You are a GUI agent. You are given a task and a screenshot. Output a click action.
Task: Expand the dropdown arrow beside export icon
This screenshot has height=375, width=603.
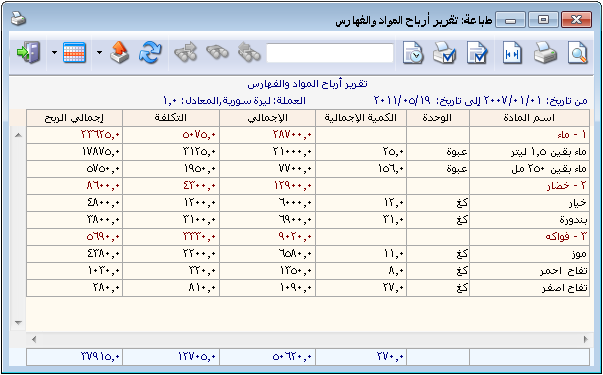click(100, 53)
